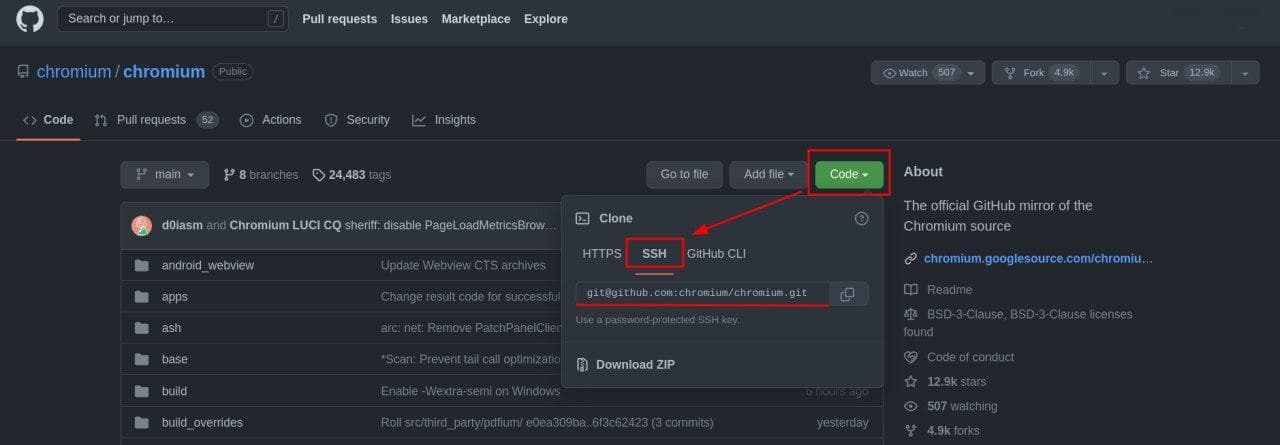This screenshot has width=1280, height=445.
Task: Click folder icon beside build_overrides
Action: 141,422
